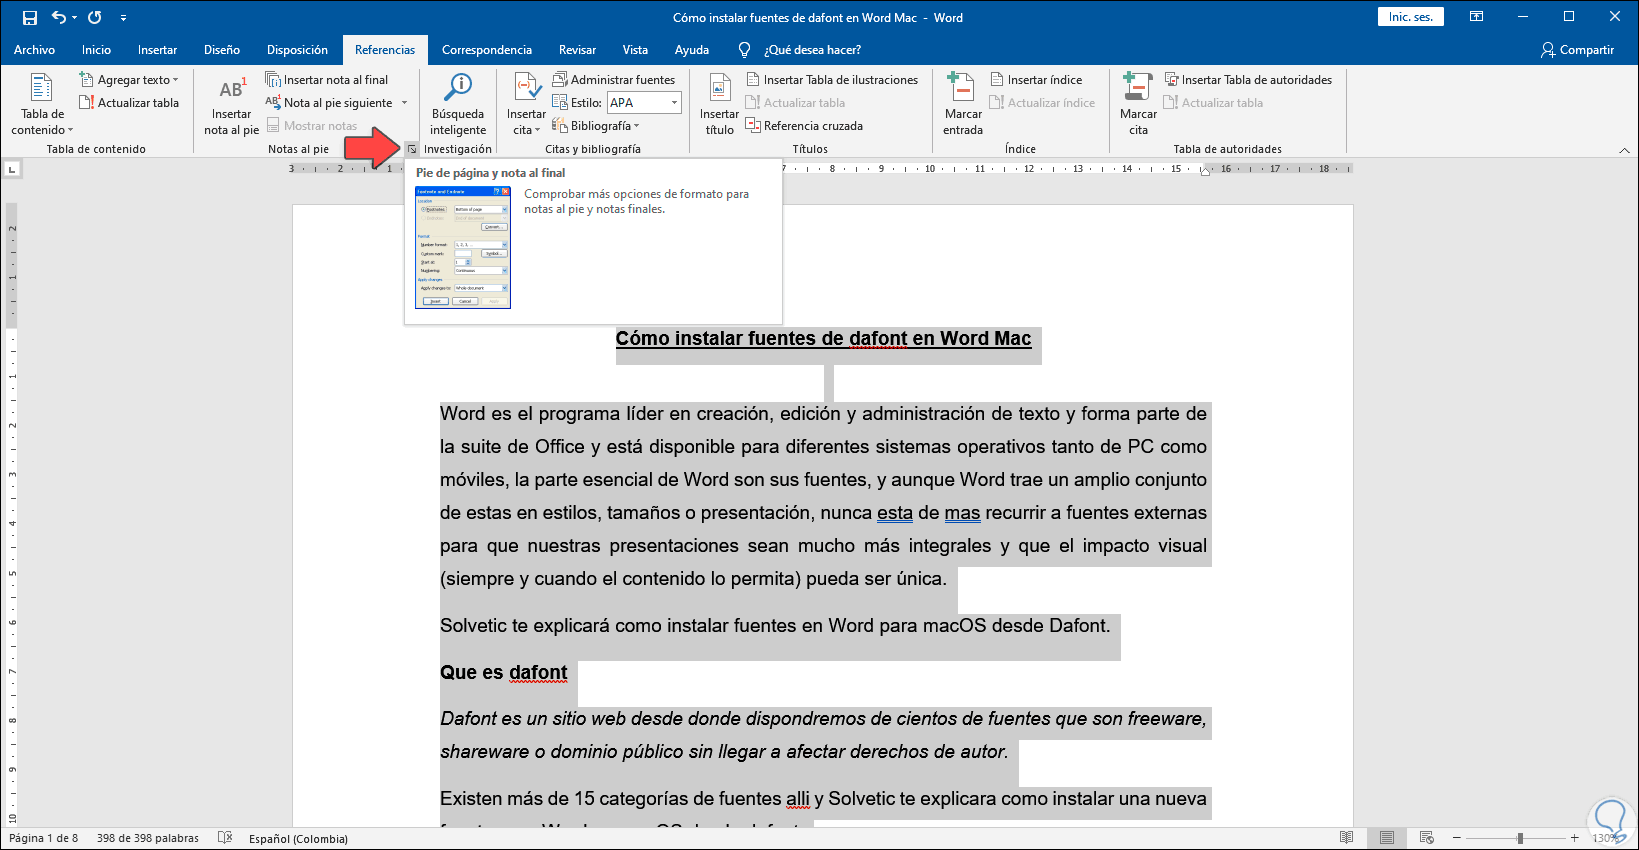The width and height of the screenshot is (1639, 850).
Task: Click the Insertar título button
Action: point(720,104)
